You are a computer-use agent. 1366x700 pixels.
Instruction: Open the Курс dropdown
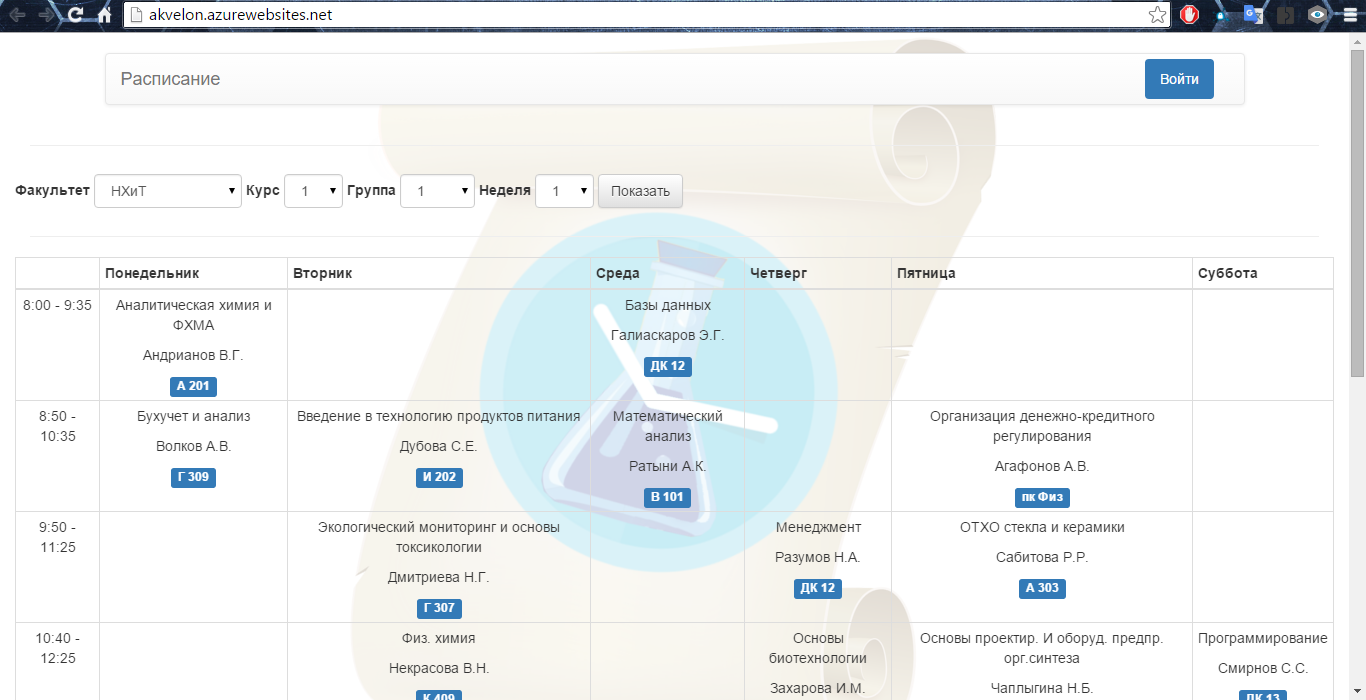(x=313, y=191)
